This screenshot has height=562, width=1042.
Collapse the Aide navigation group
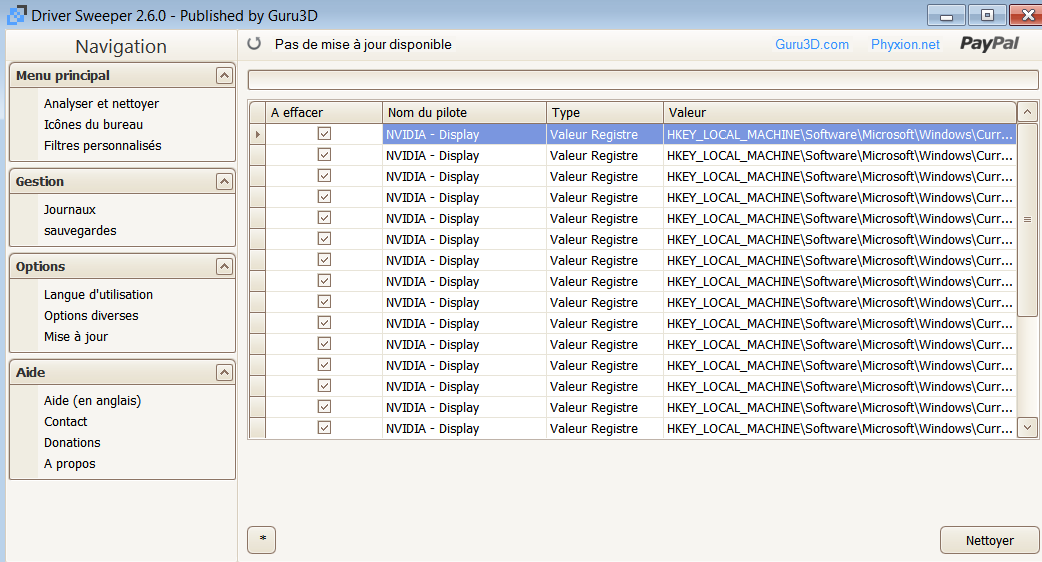pyautogui.click(x=224, y=373)
